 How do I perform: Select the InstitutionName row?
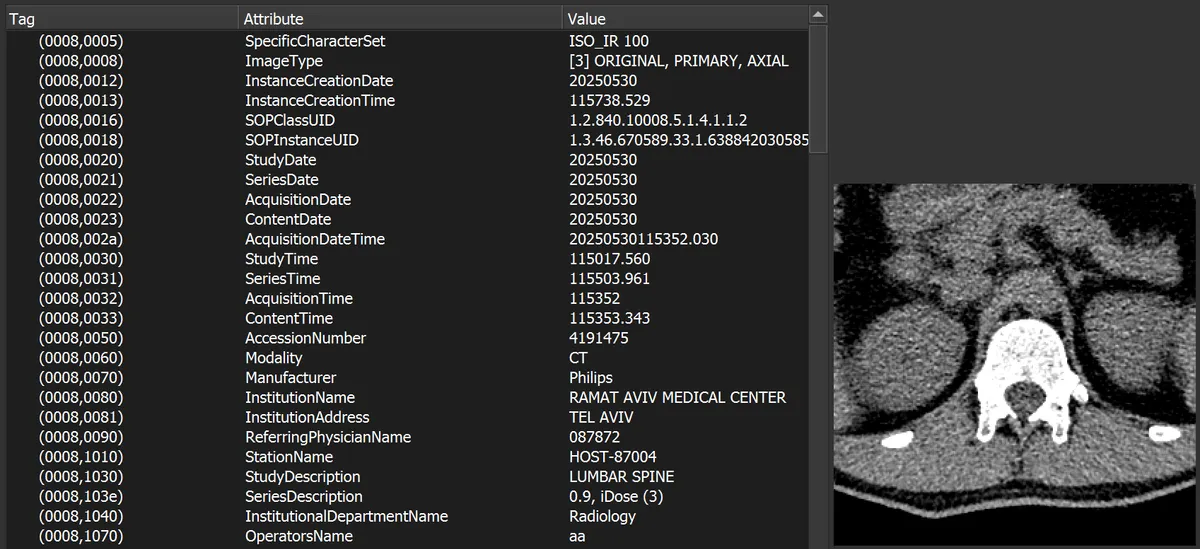pos(407,397)
